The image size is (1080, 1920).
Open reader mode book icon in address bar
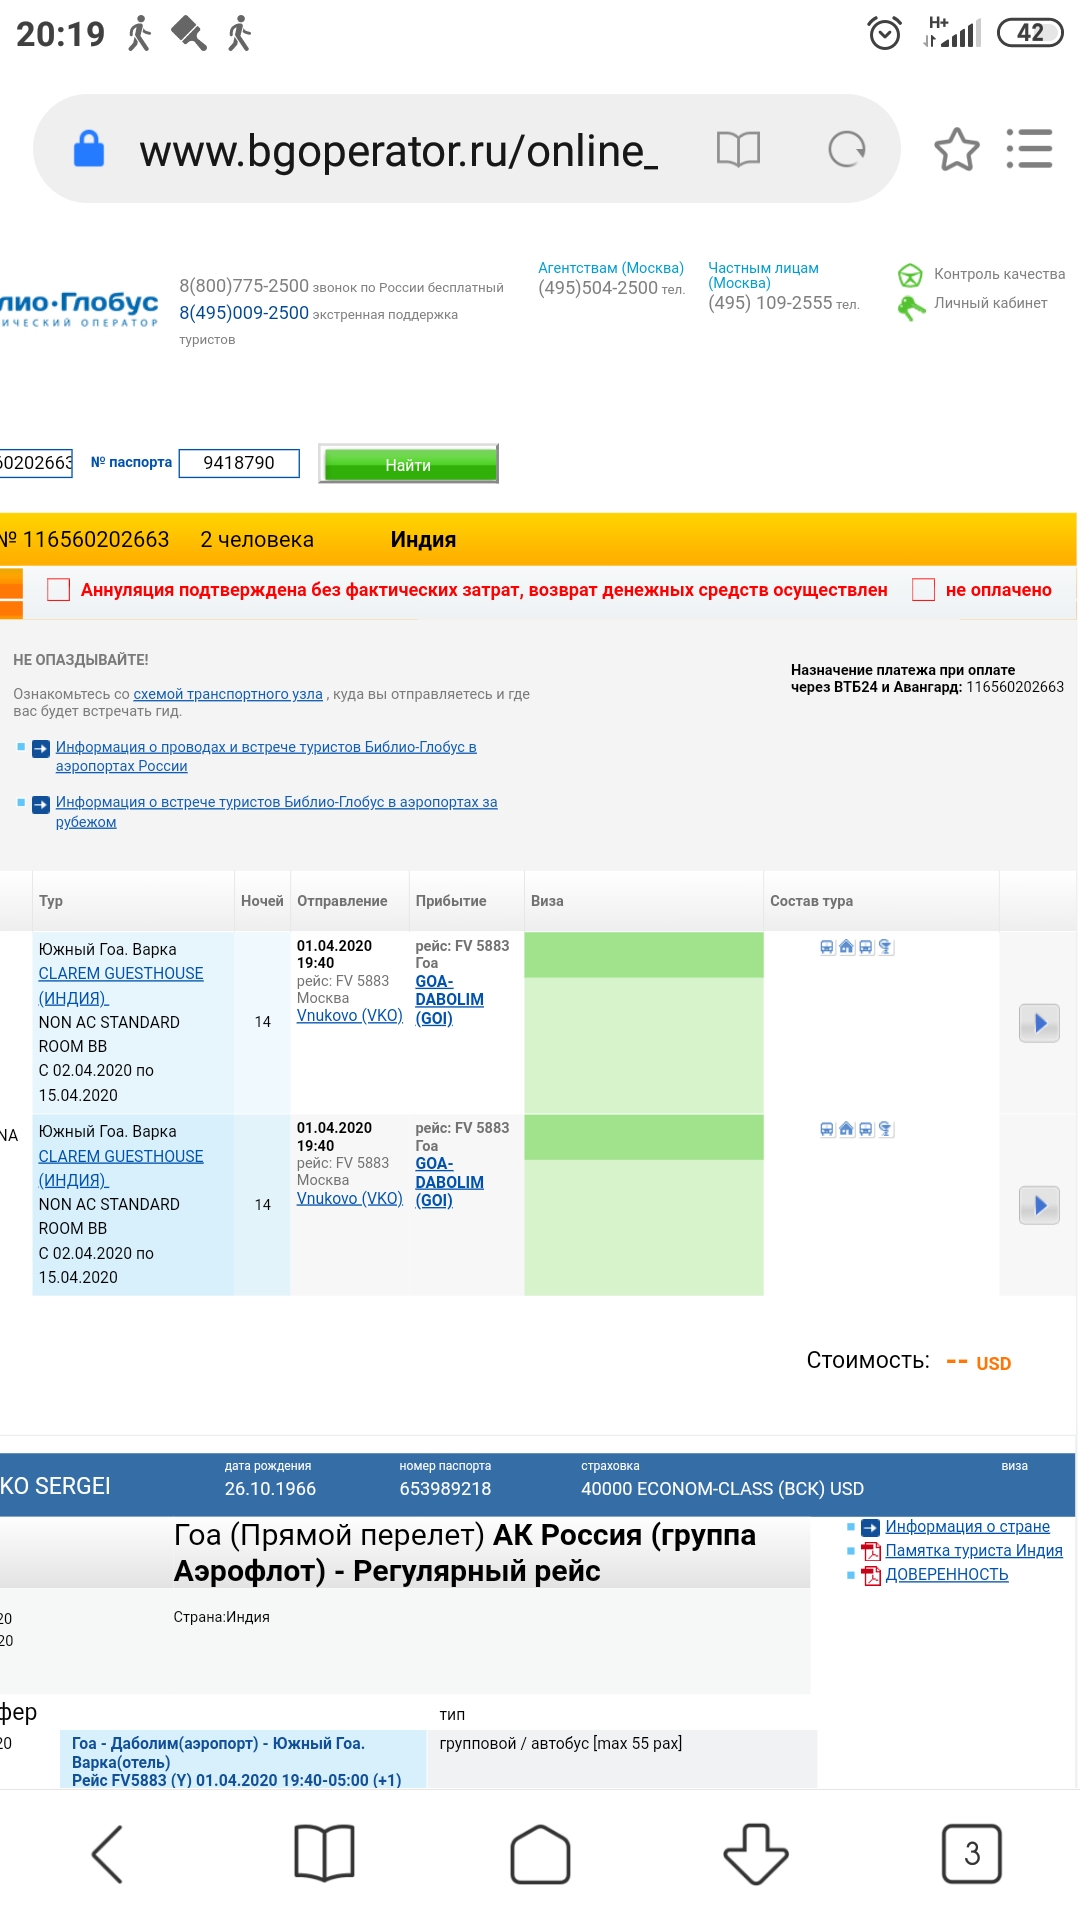[738, 149]
